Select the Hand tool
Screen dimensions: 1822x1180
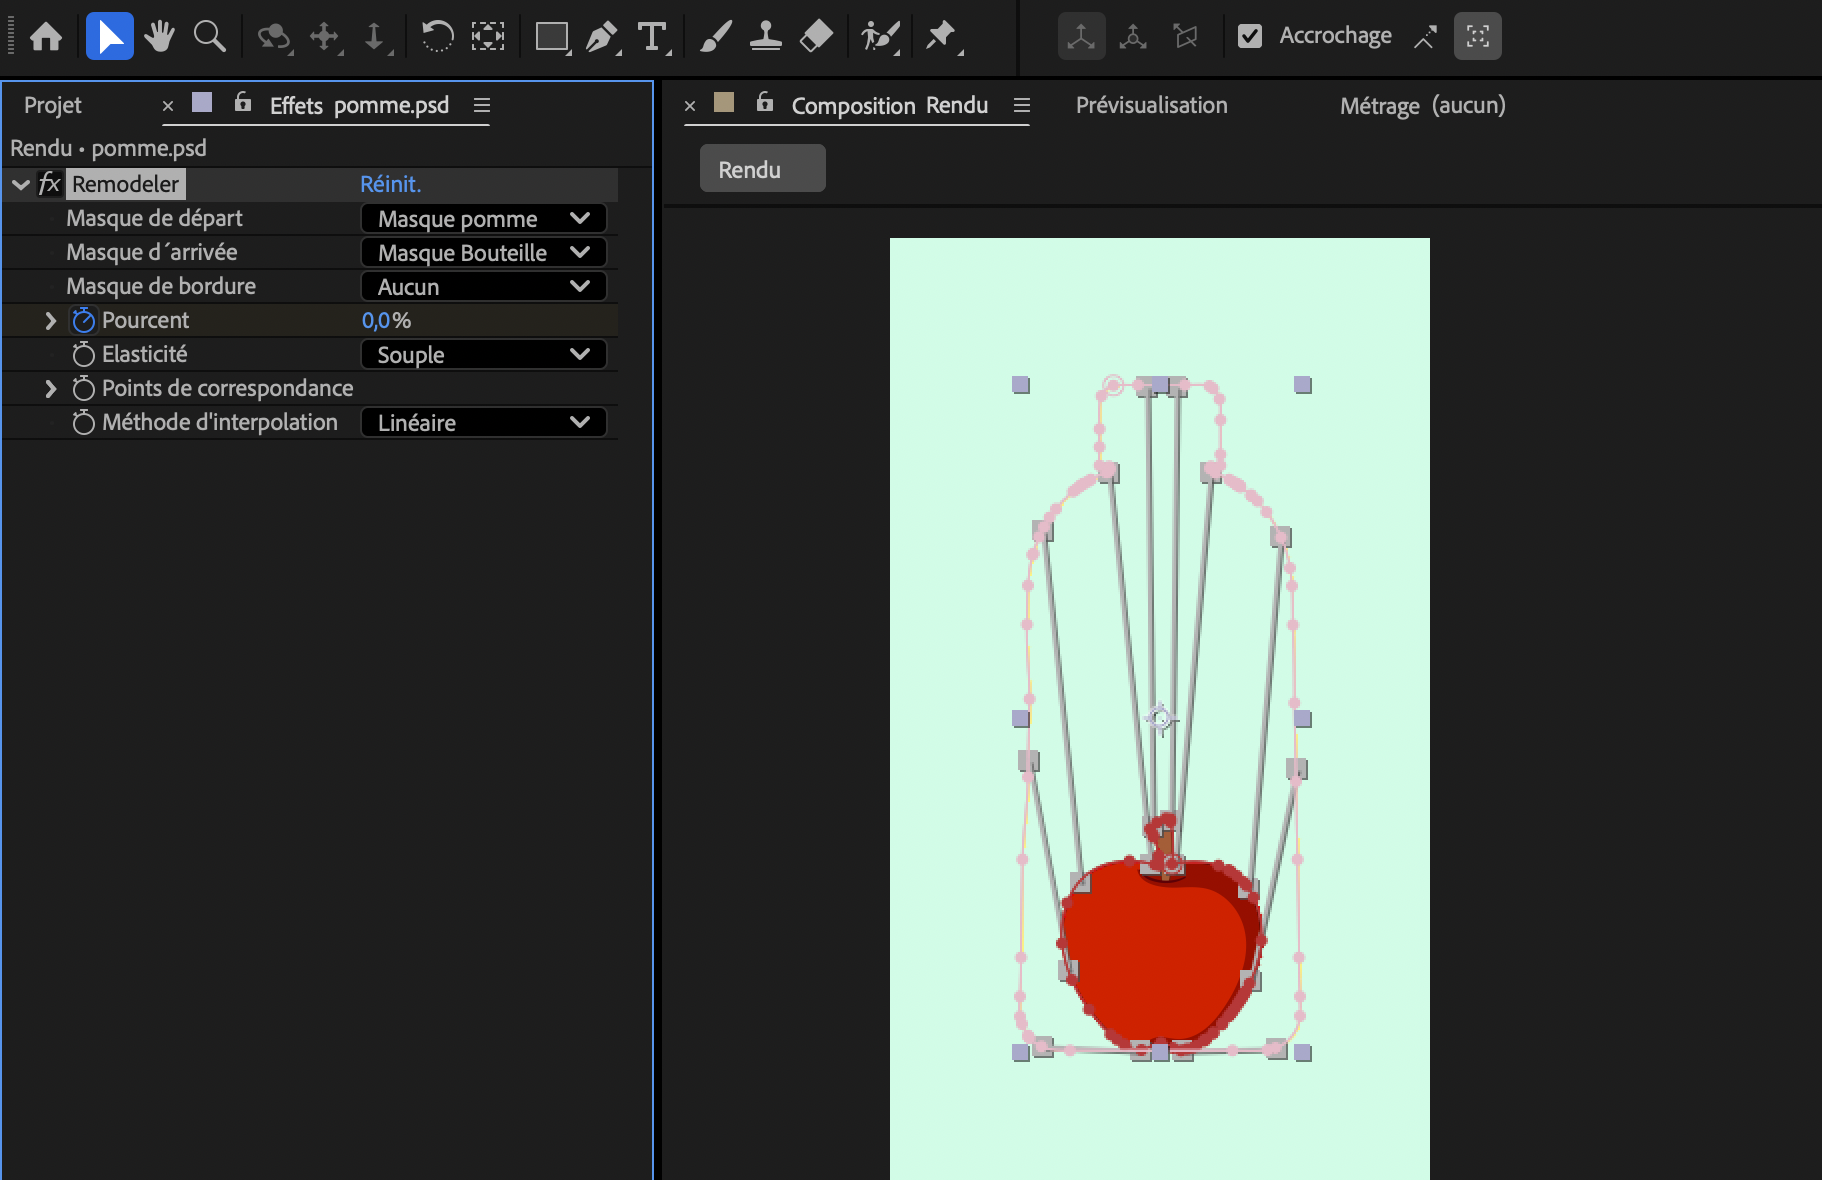(x=159, y=37)
